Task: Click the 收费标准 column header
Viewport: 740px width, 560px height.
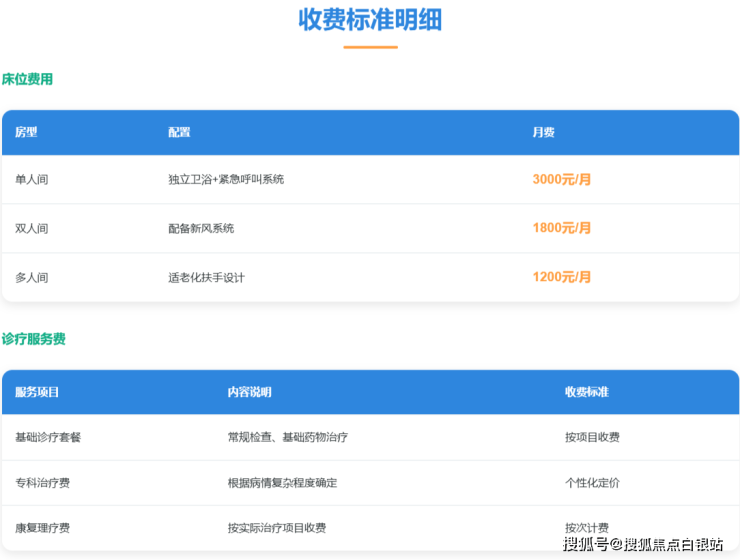Action: tap(586, 392)
